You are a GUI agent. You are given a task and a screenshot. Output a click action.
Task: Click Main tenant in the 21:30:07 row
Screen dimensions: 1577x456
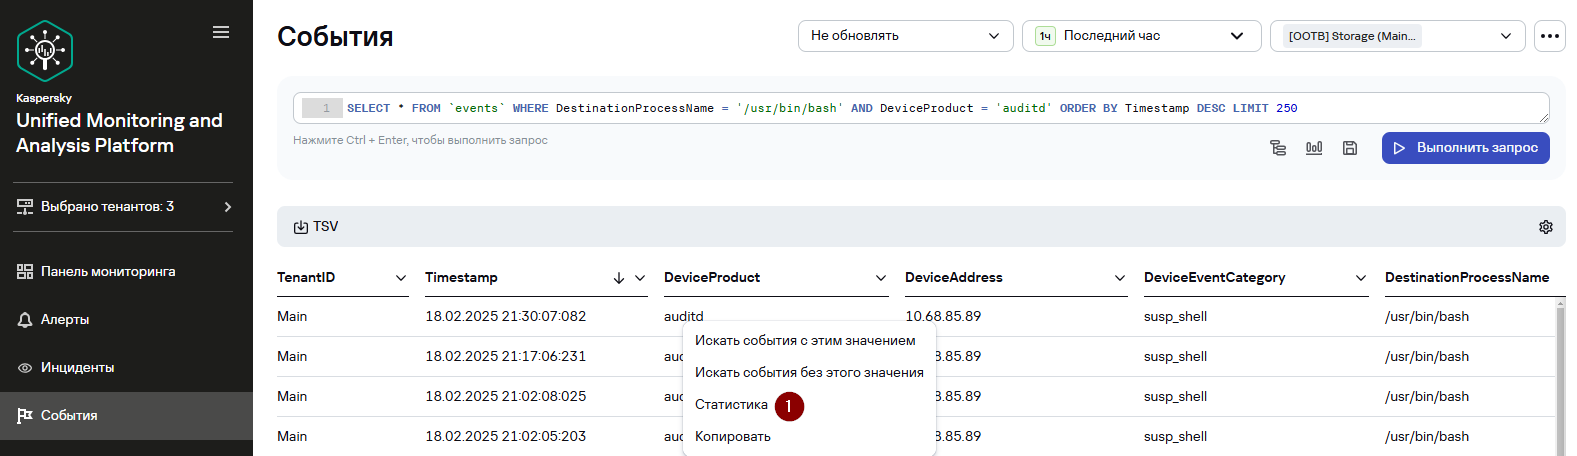292,316
